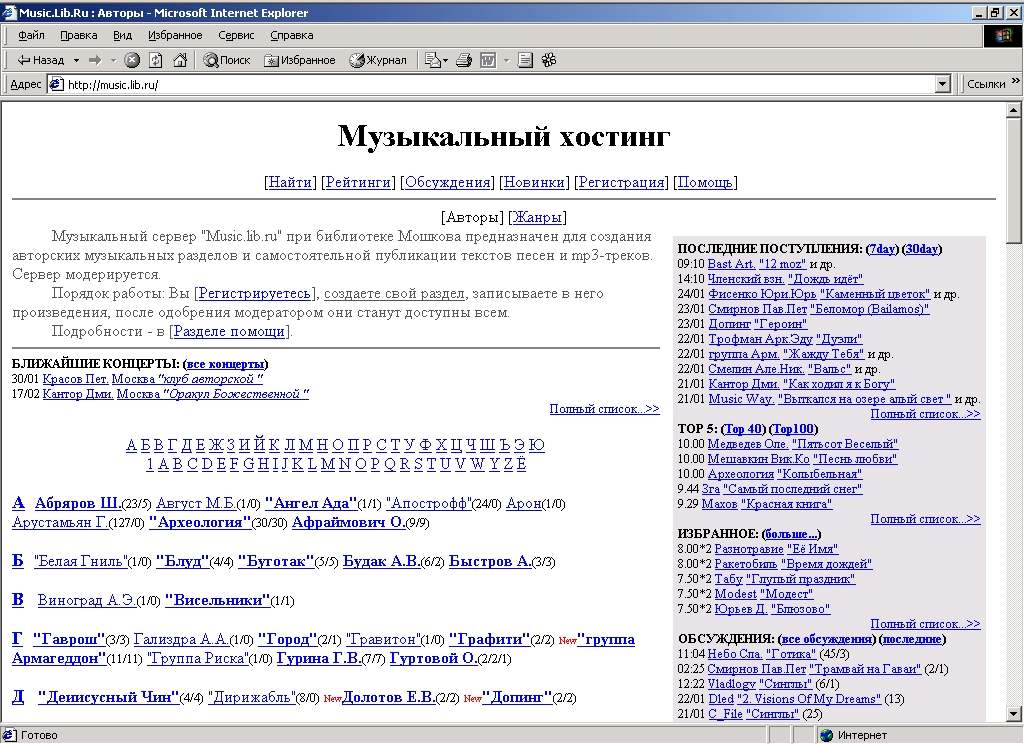Go back with the Назад button
This screenshot has height=744, width=1024.
pos(40,60)
